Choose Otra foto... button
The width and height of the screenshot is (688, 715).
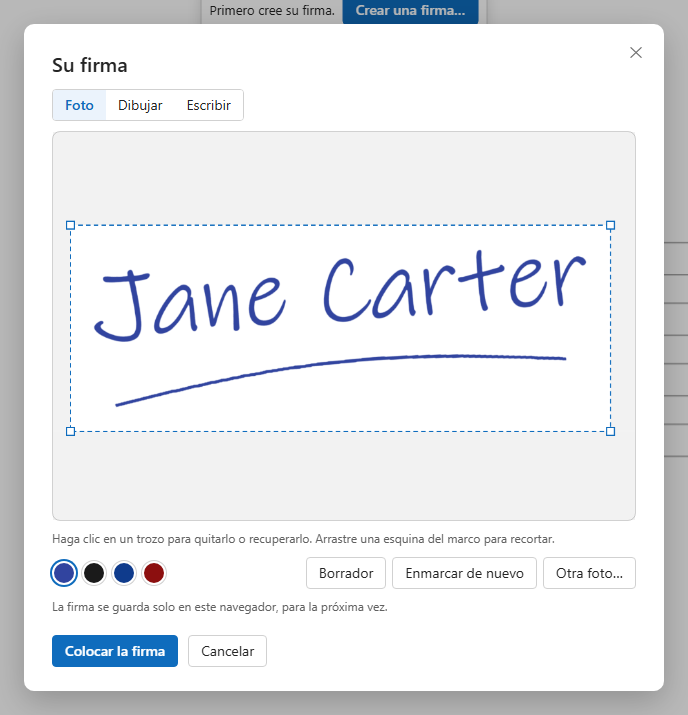(589, 573)
